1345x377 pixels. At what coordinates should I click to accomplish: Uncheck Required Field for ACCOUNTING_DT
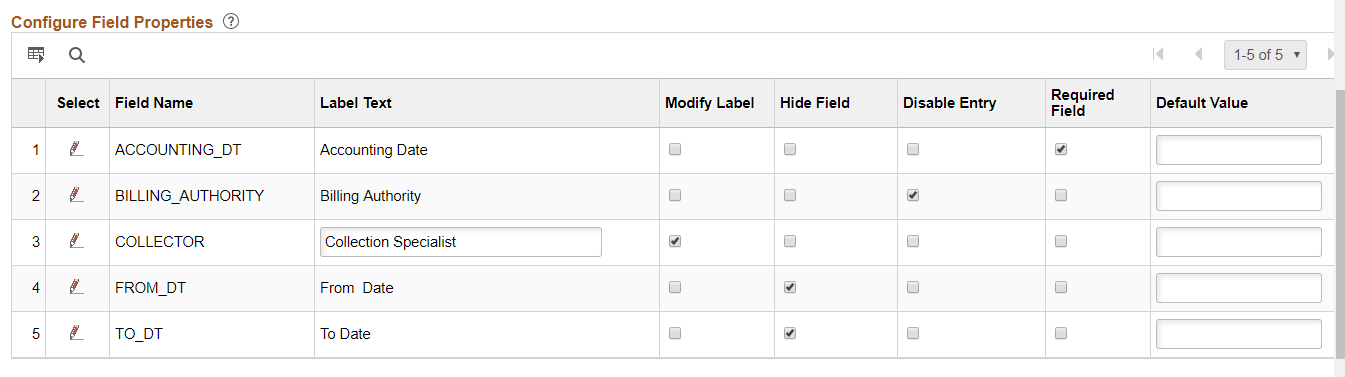tap(1061, 149)
